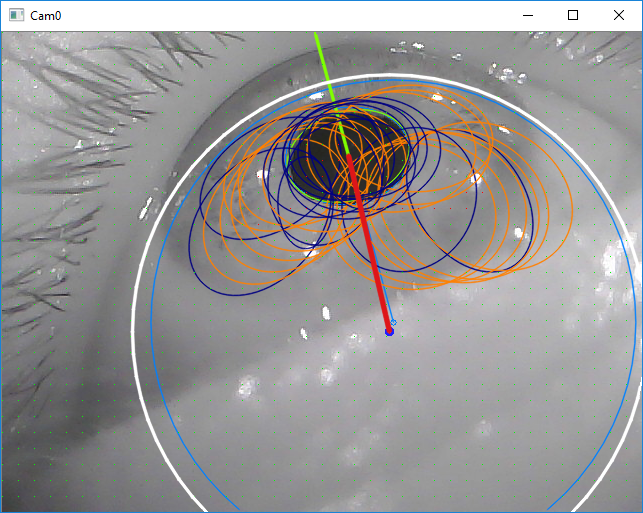Select the blue dot ending the red line
643x513 pixels.
(x=389, y=330)
